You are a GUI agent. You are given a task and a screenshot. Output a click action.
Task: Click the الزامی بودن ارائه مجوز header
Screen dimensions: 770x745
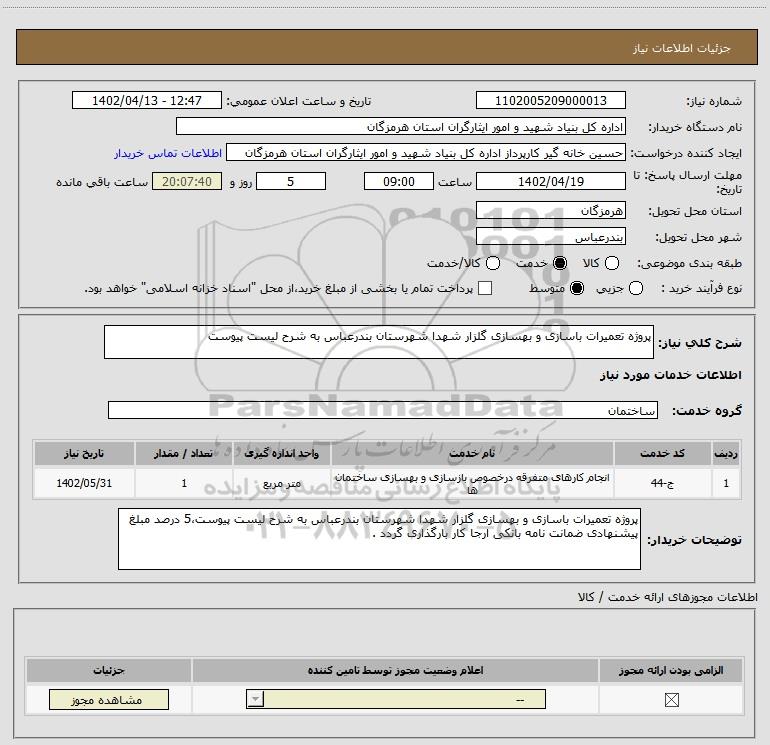[671, 670]
